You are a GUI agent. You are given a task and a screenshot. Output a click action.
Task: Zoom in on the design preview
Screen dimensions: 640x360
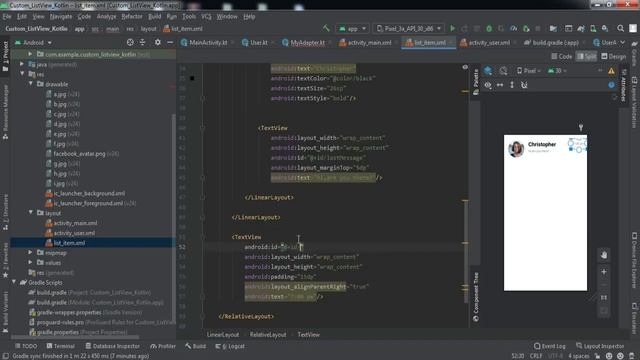point(604,272)
